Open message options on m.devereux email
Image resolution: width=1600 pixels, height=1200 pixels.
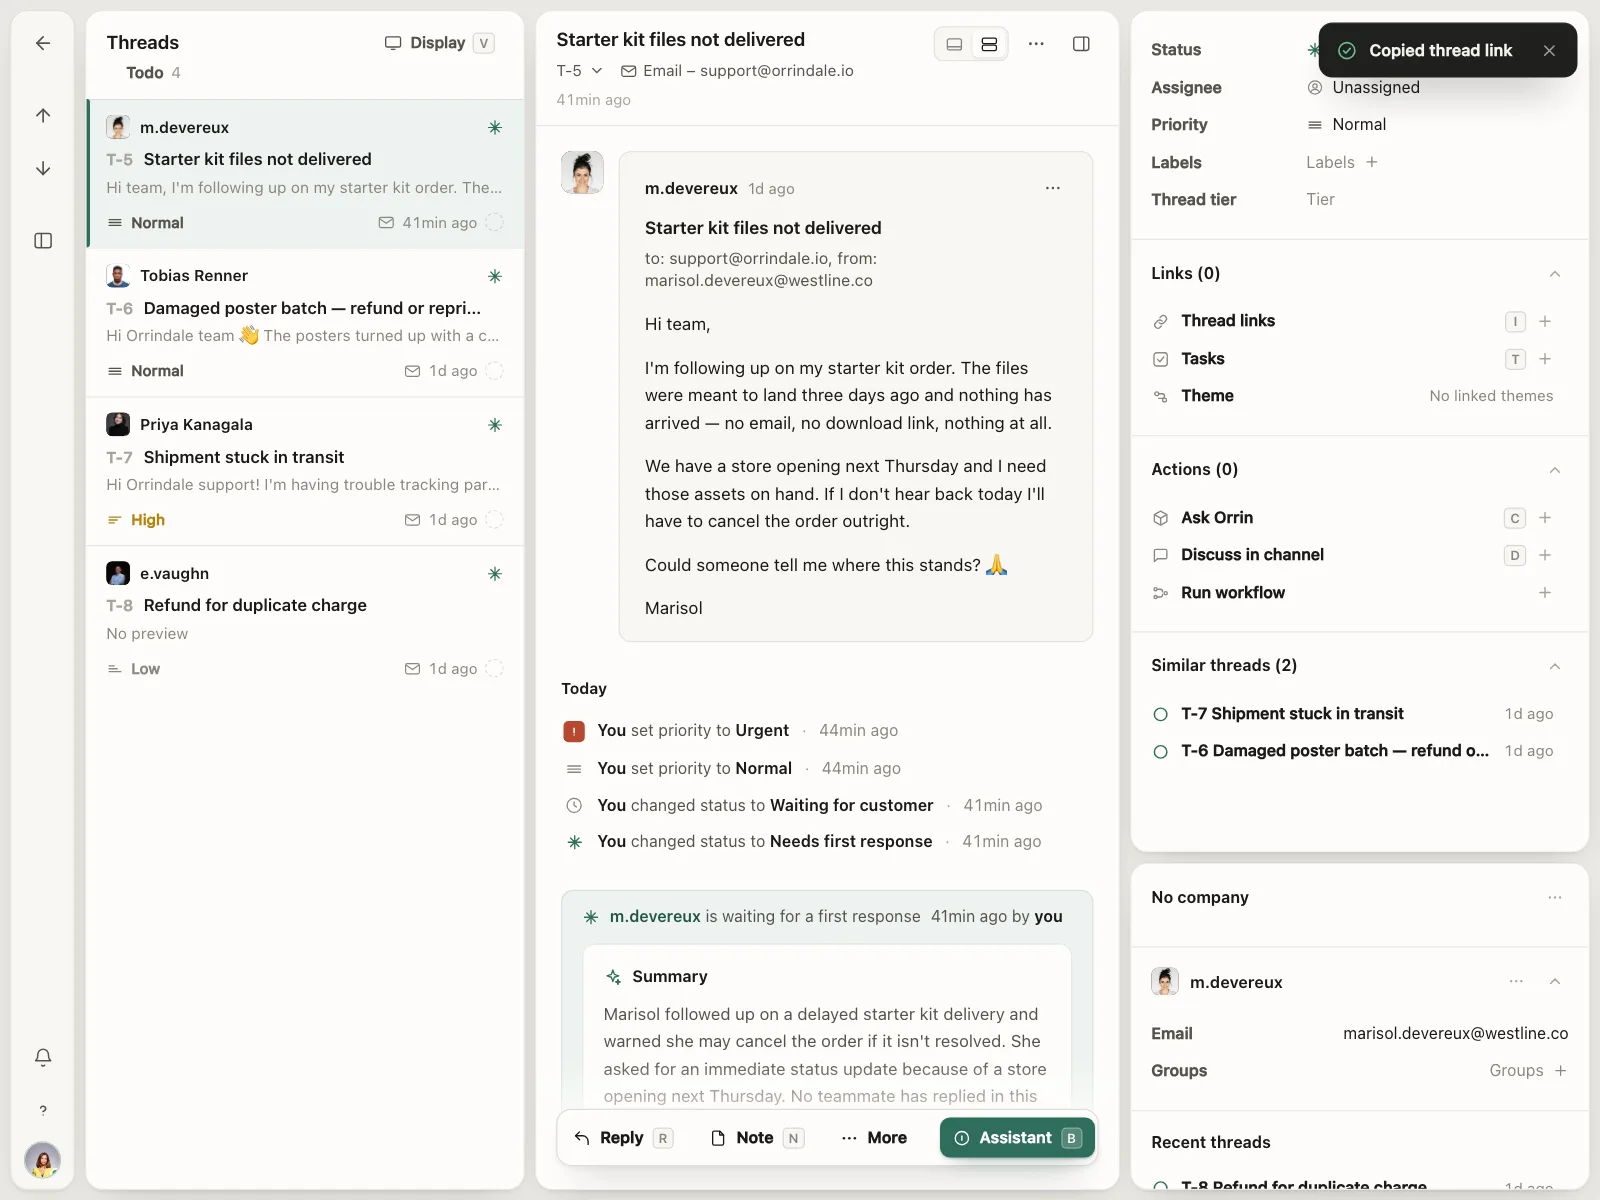point(1053,188)
